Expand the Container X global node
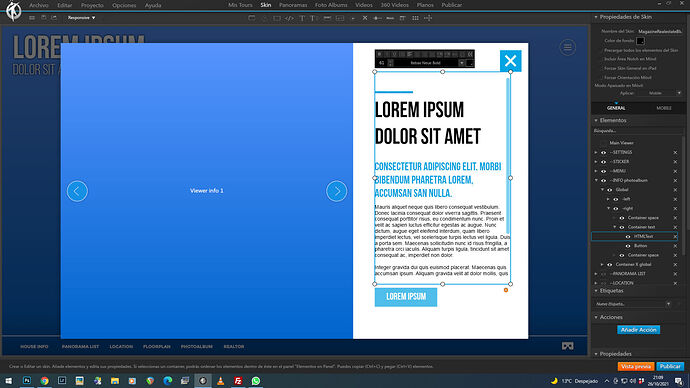Image resolution: width=690 pixels, height=388 pixels. 602,264
